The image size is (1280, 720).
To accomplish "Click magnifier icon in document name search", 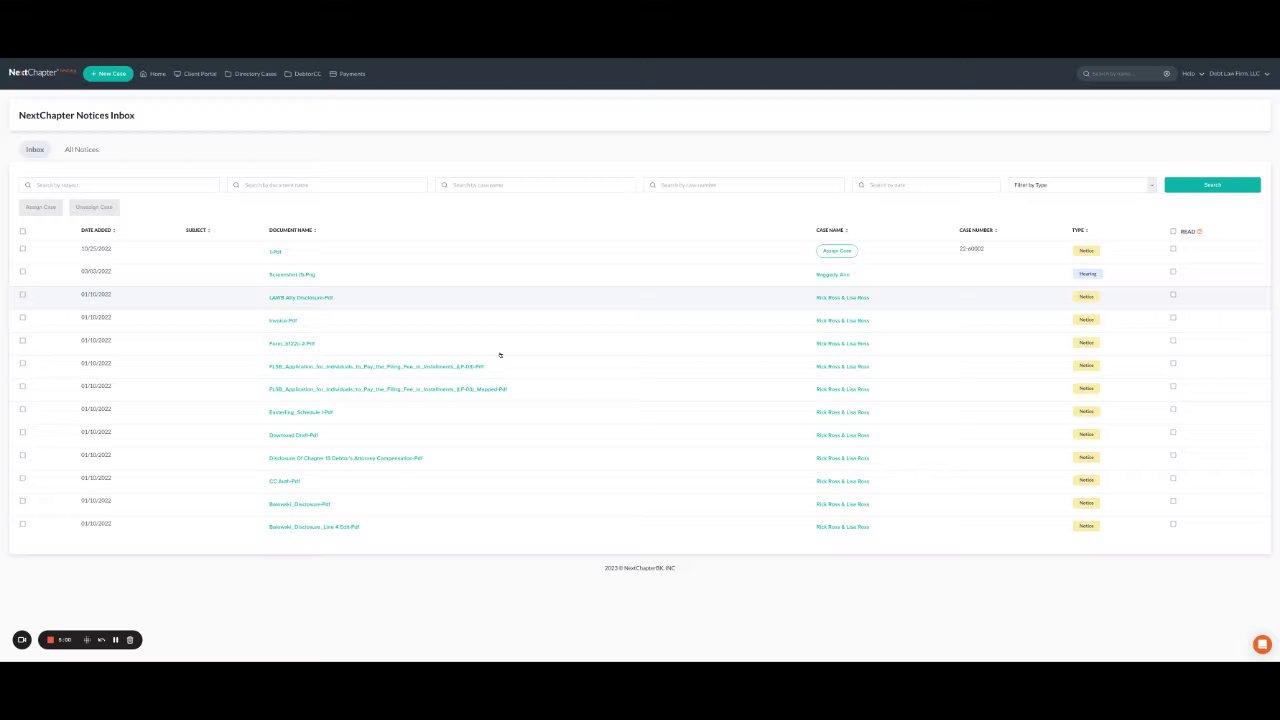I will [236, 185].
